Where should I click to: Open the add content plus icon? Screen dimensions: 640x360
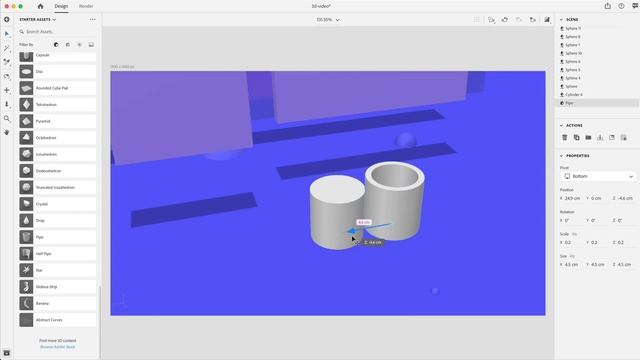pos(7,19)
